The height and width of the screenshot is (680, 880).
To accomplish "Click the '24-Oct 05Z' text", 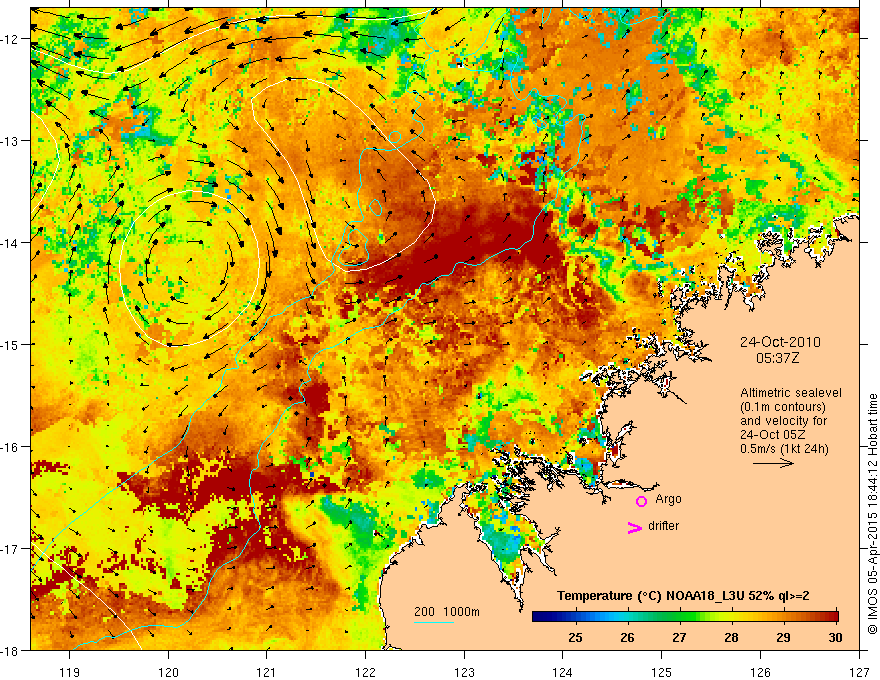I will pyautogui.click(x=774, y=435).
